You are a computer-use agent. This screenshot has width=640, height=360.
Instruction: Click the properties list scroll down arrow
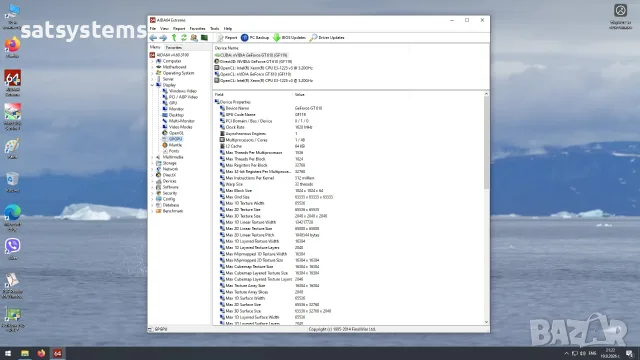pos(486,322)
